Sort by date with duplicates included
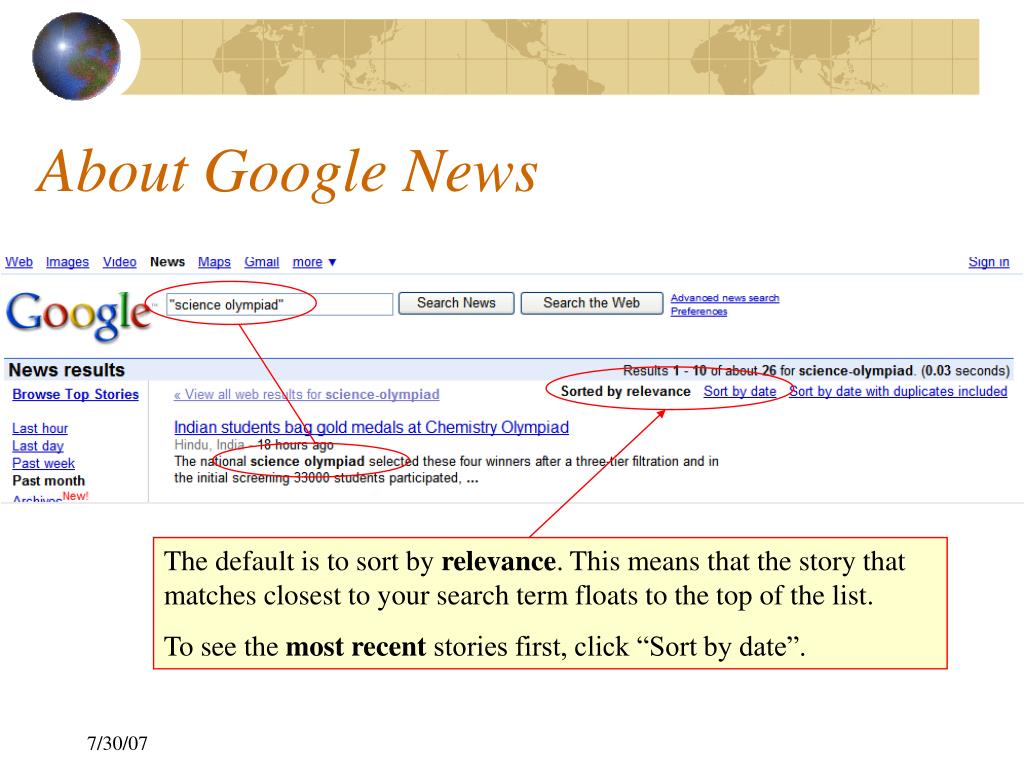This screenshot has height=768, width=1024. (x=898, y=391)
